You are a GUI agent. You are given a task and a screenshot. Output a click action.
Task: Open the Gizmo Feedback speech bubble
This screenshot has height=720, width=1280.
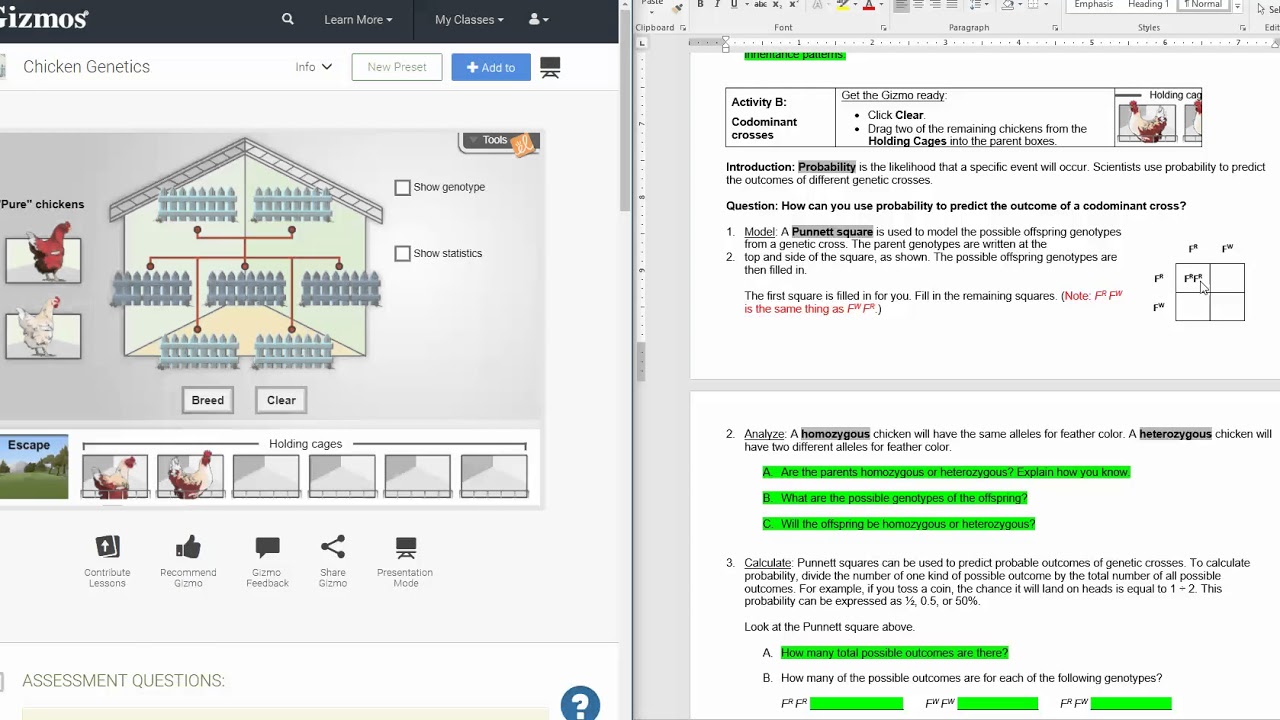(x=267, y=546)
